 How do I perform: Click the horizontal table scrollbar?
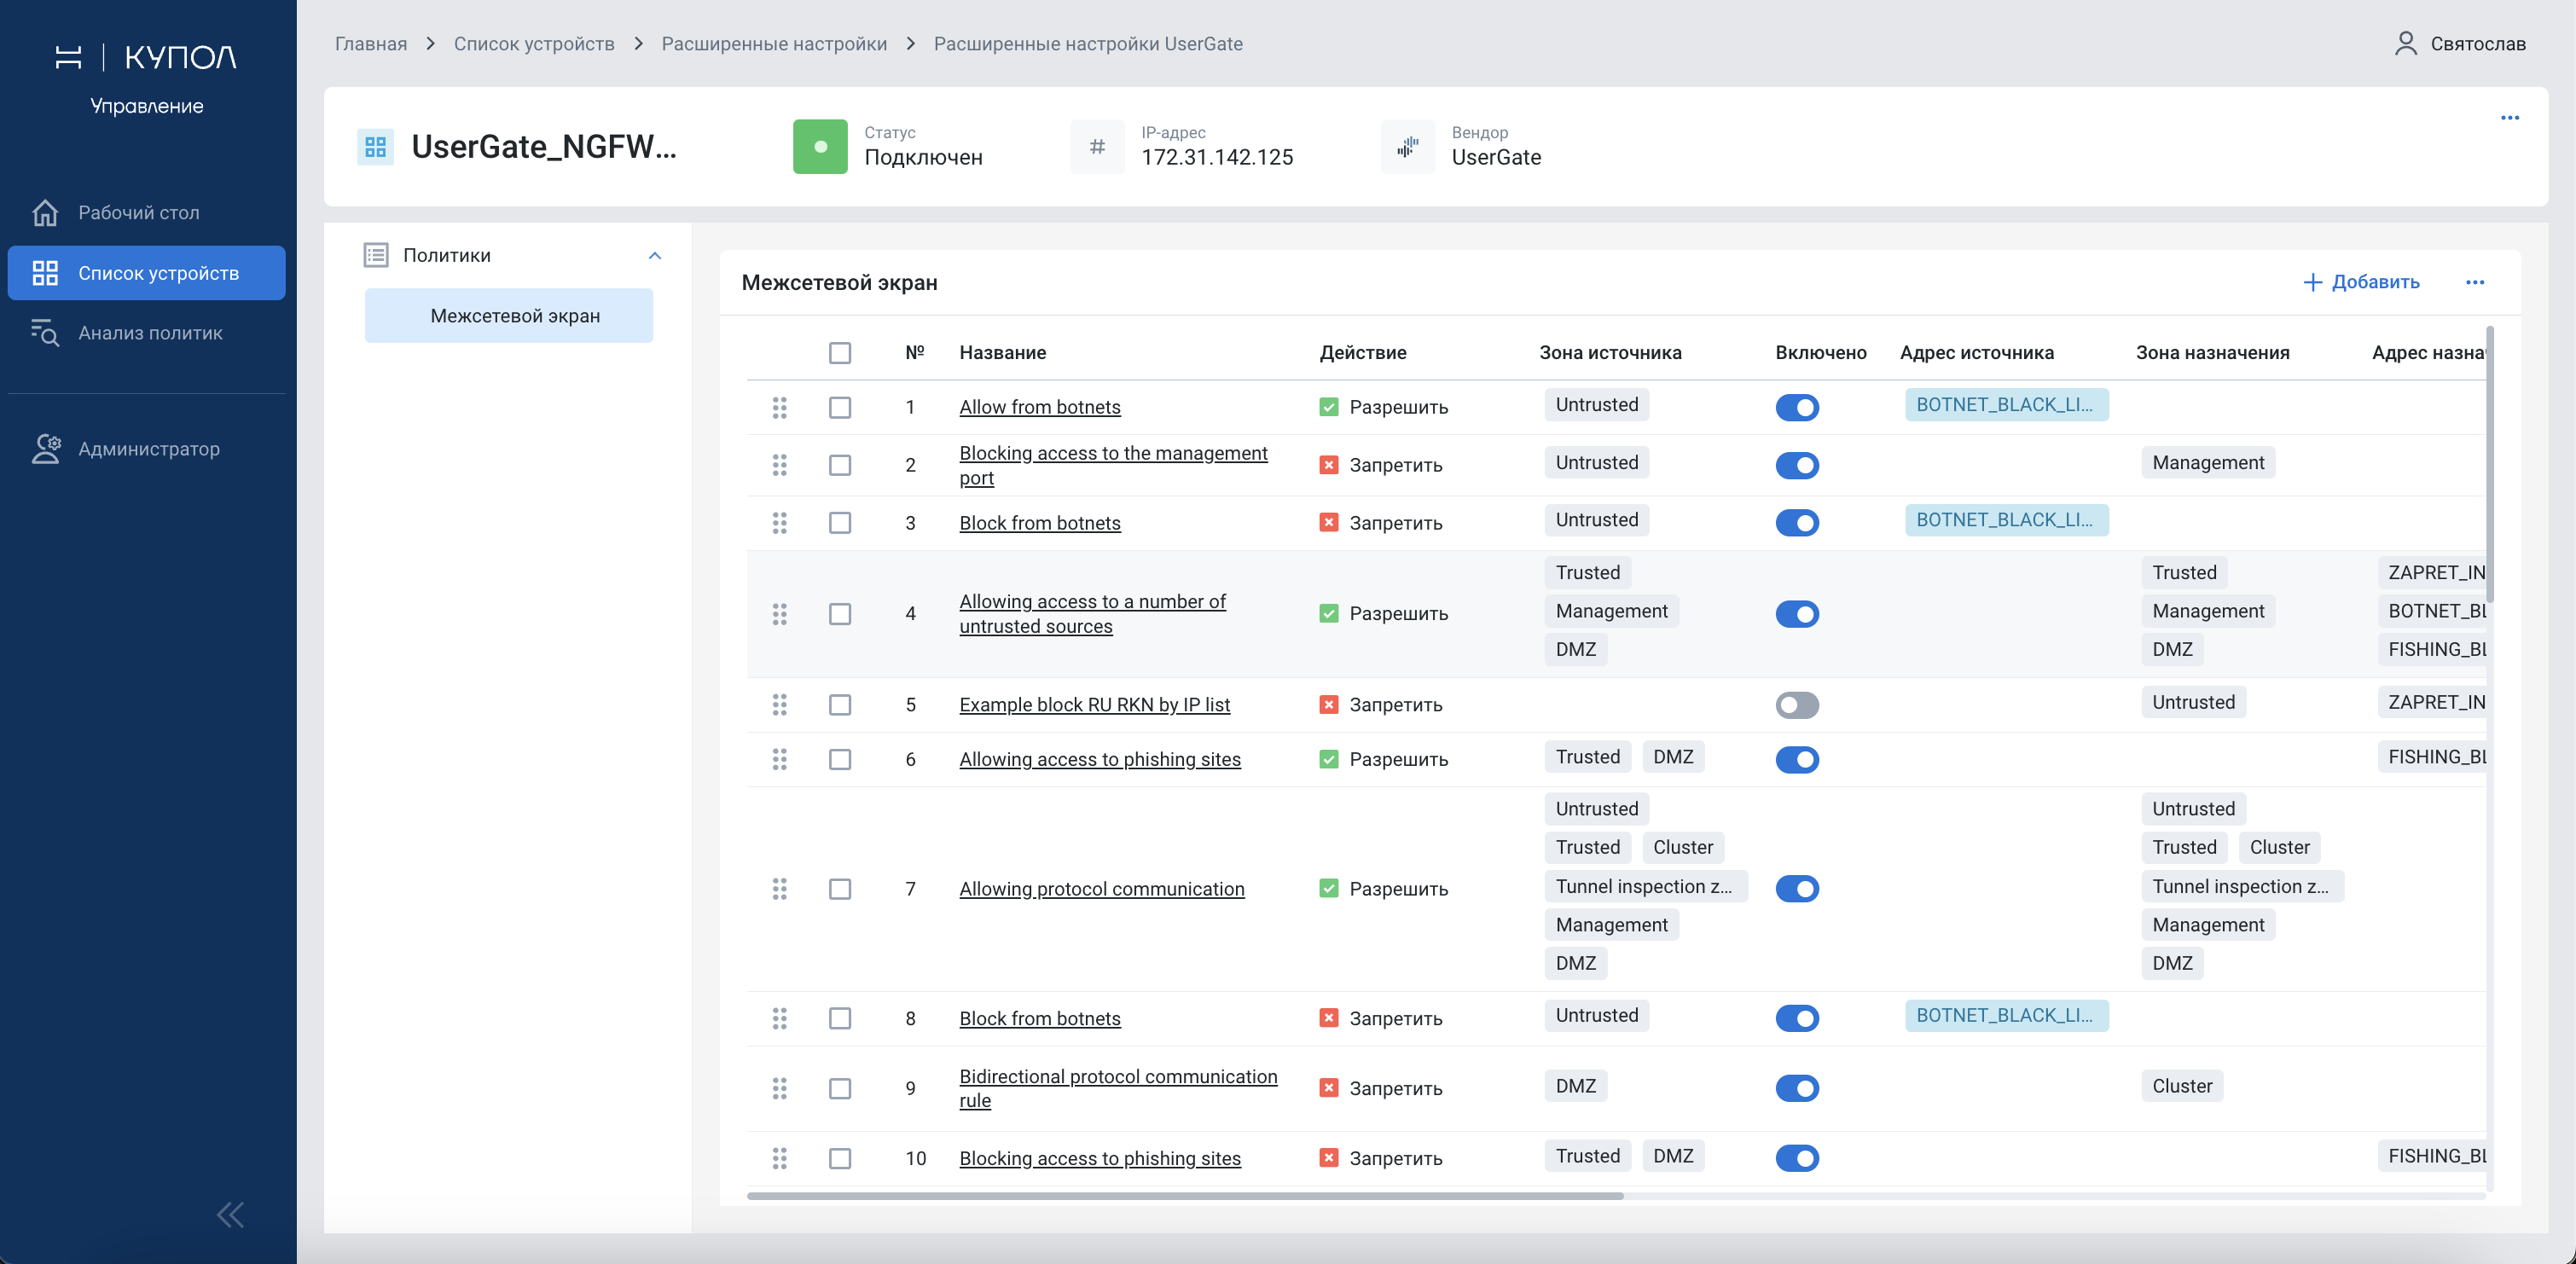click(1185, 1195)
